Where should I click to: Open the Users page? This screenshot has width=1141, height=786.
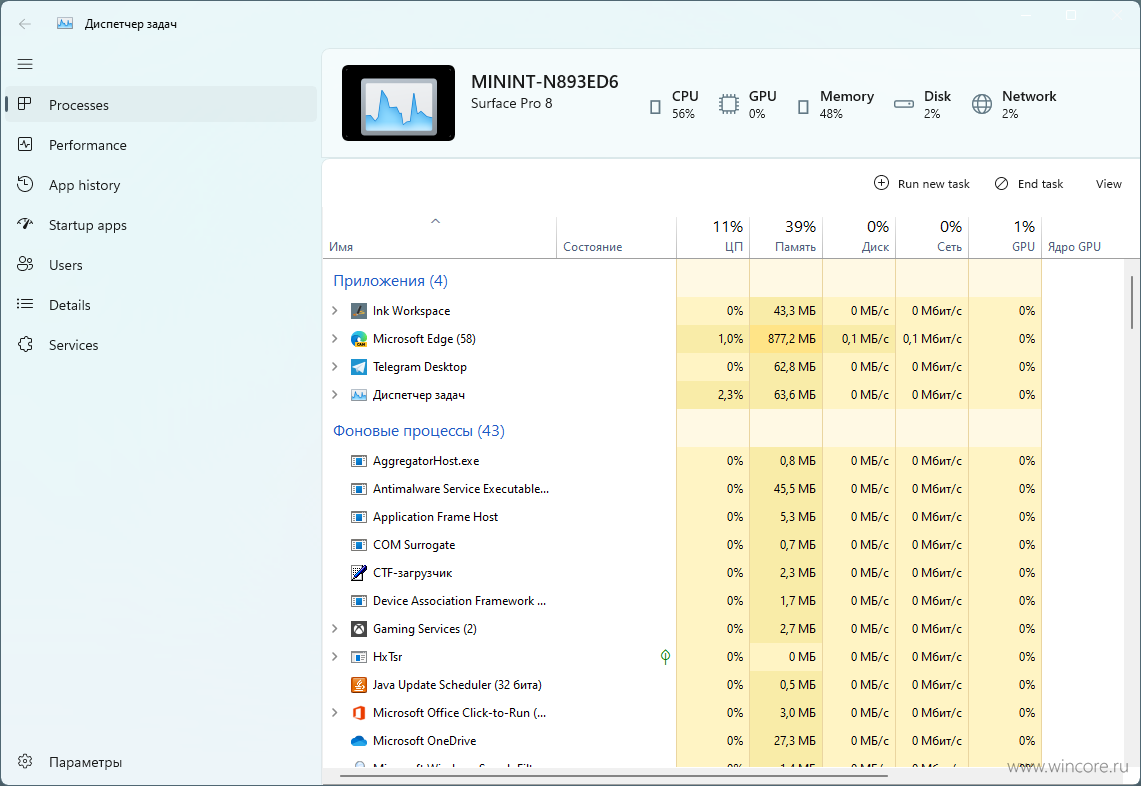click(x=161, y=265)
